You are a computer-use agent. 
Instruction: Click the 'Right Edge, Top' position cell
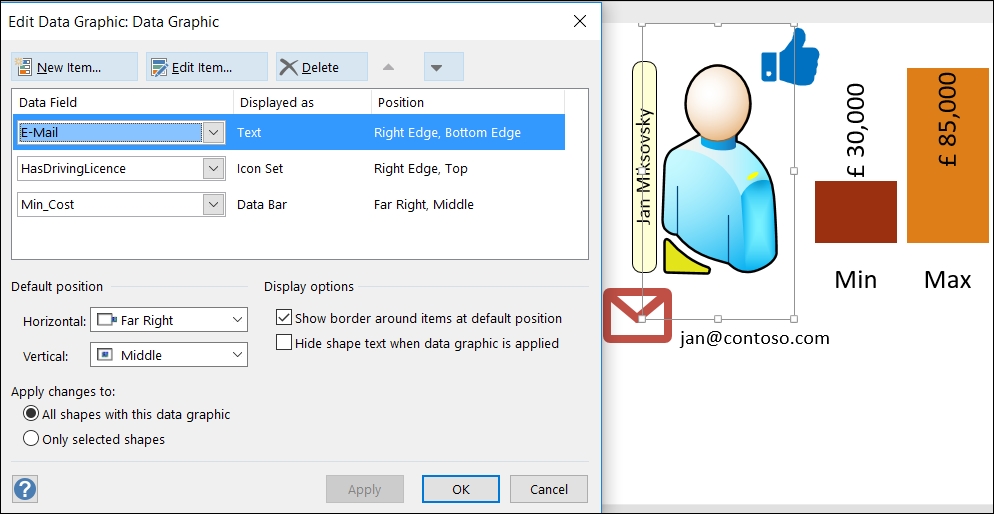click(421, 169)
